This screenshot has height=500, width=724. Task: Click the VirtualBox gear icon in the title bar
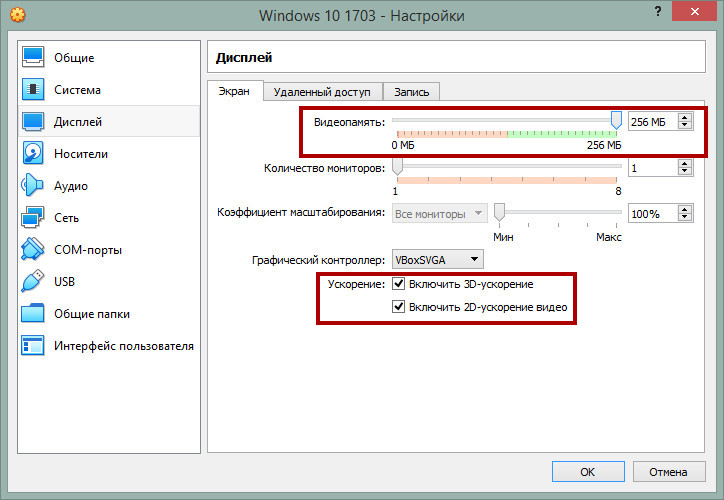pyautogui.click(x=18, y=15)
